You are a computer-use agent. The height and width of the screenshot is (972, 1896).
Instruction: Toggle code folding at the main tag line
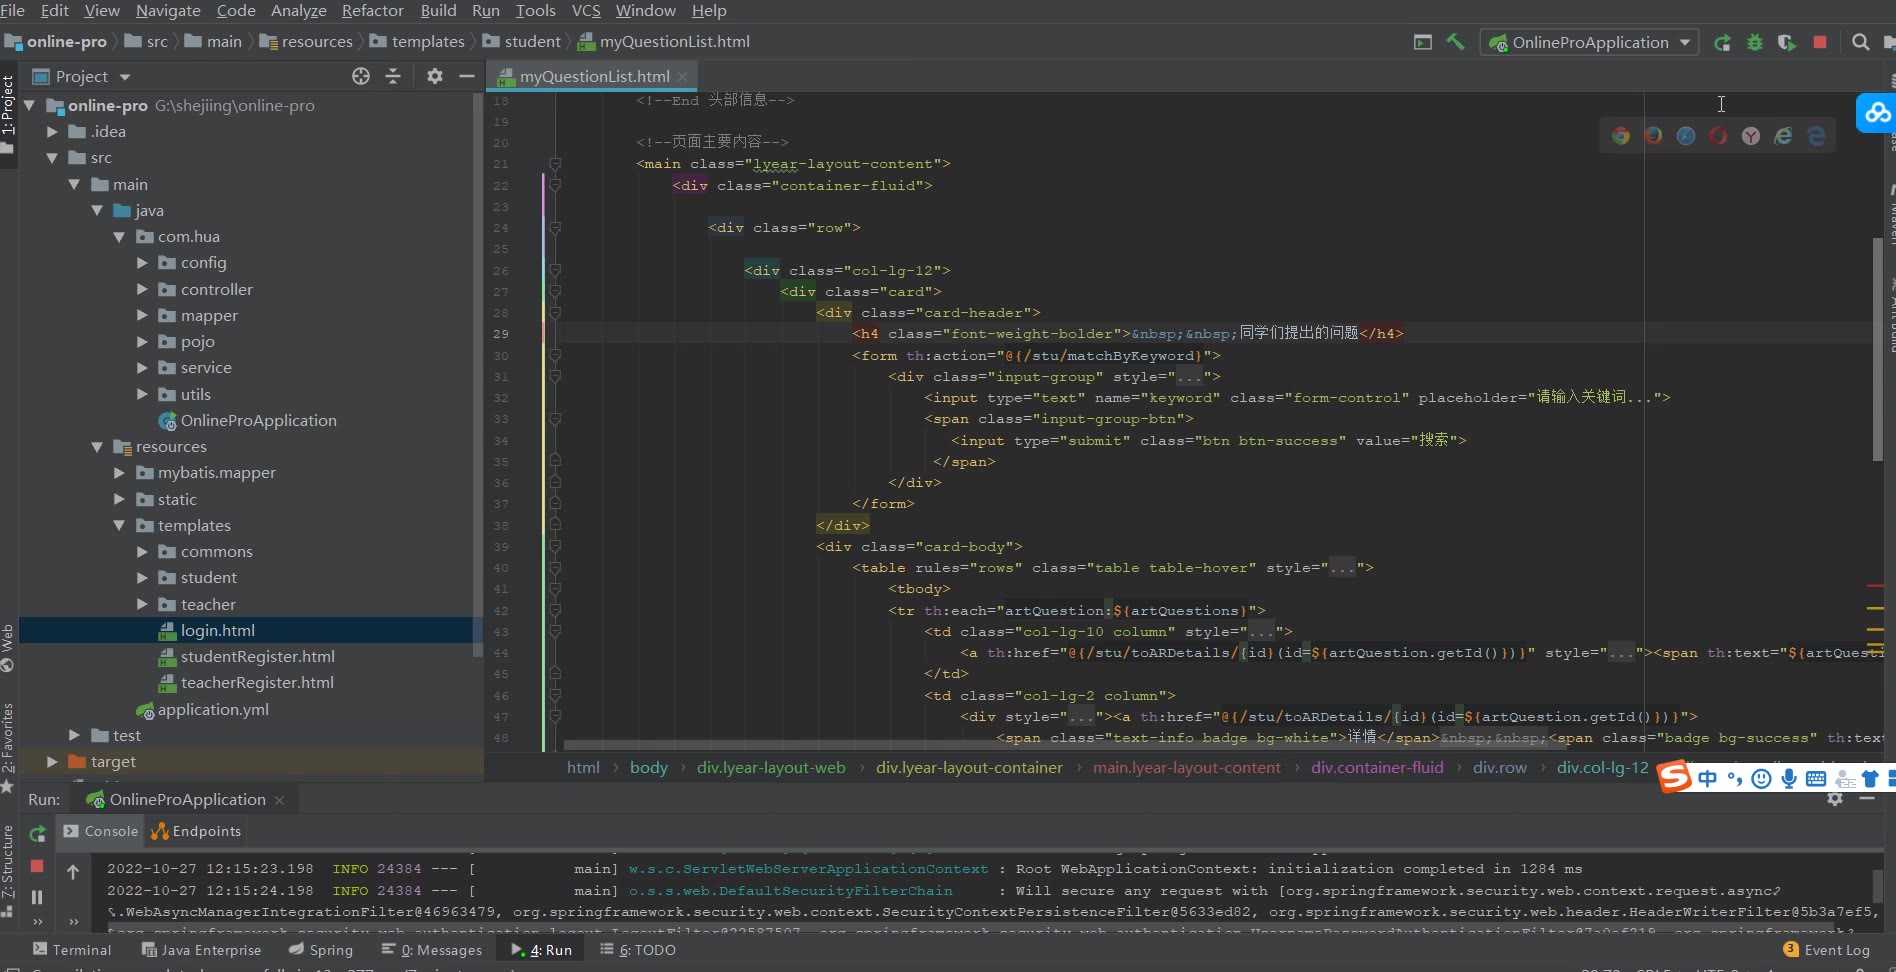(555, 164)
